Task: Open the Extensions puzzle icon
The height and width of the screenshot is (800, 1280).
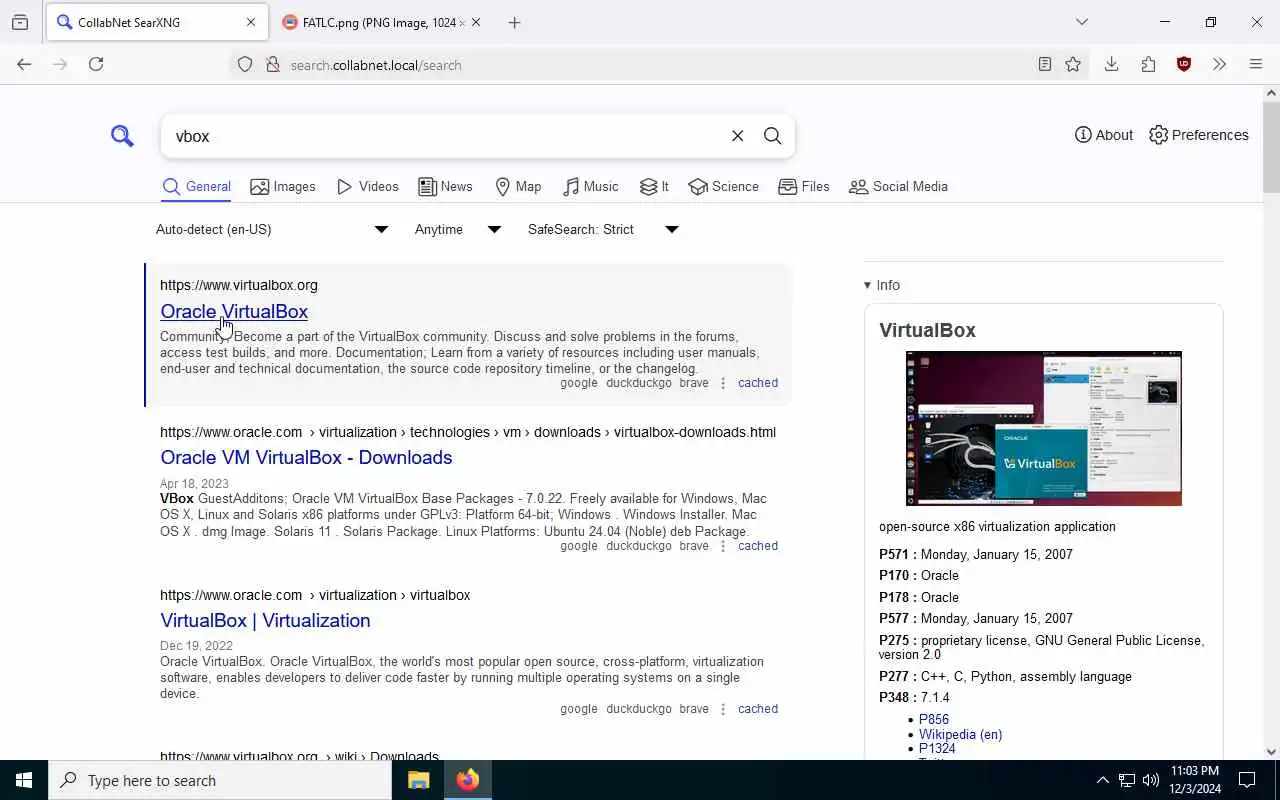Action: coord(1148,64)
